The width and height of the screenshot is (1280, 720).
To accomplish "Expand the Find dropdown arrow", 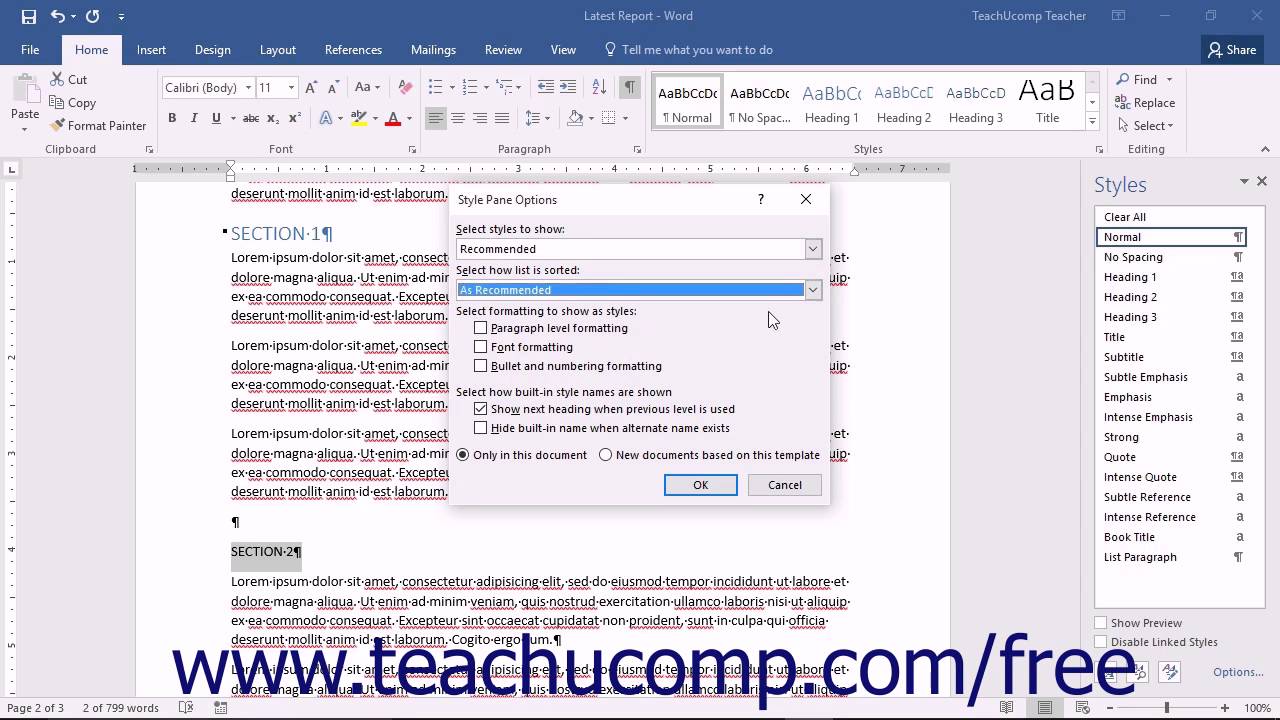I will coord(1169,80).
